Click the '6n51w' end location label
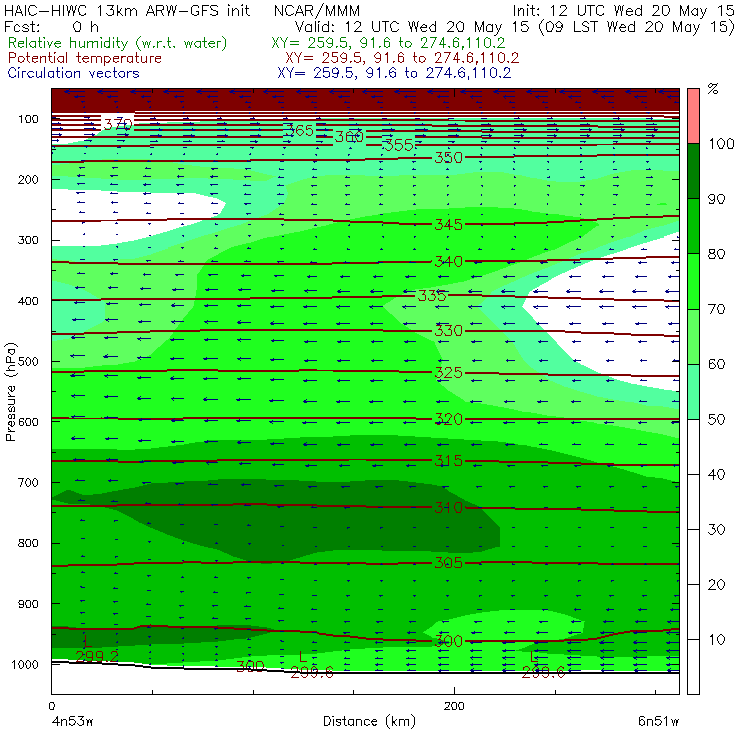The width and height of the screenshot is (740, 740). (x=658, y=722)
